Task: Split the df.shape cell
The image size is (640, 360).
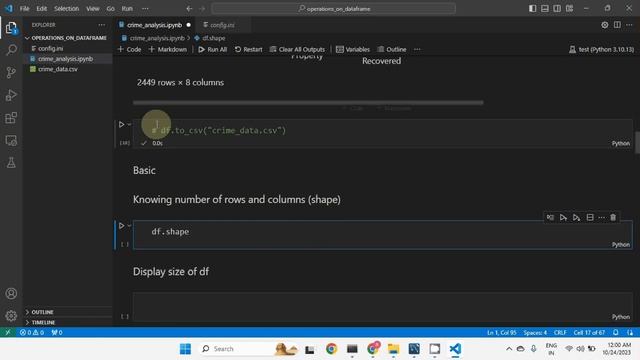Action: tap(590, 218)
